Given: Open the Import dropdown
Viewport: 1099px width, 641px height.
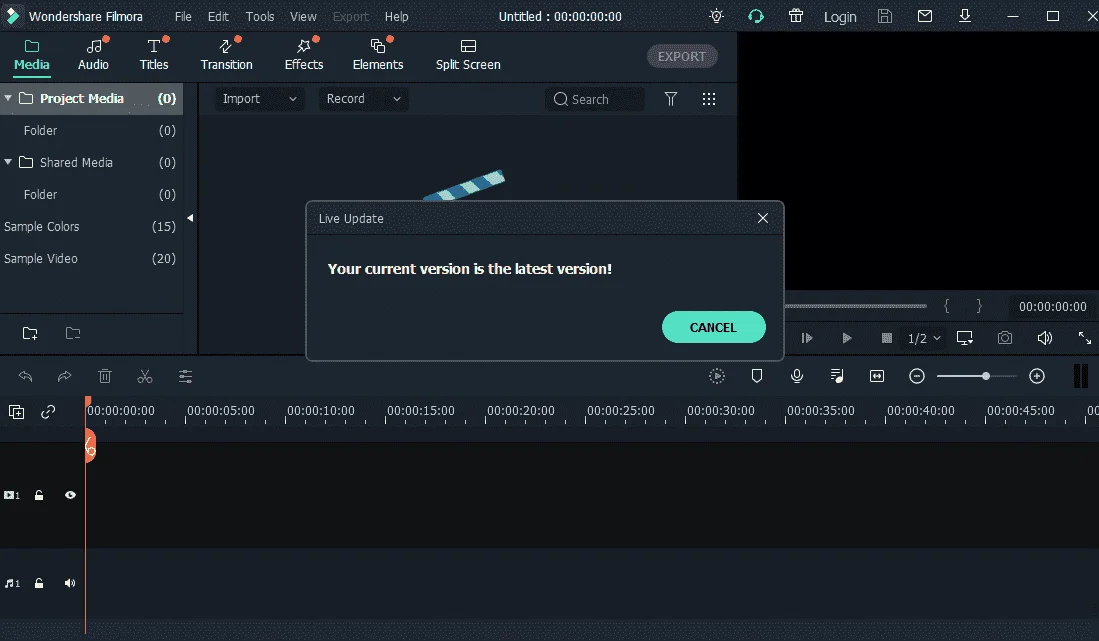Looking at the screenshot, I should coord(259,99).
